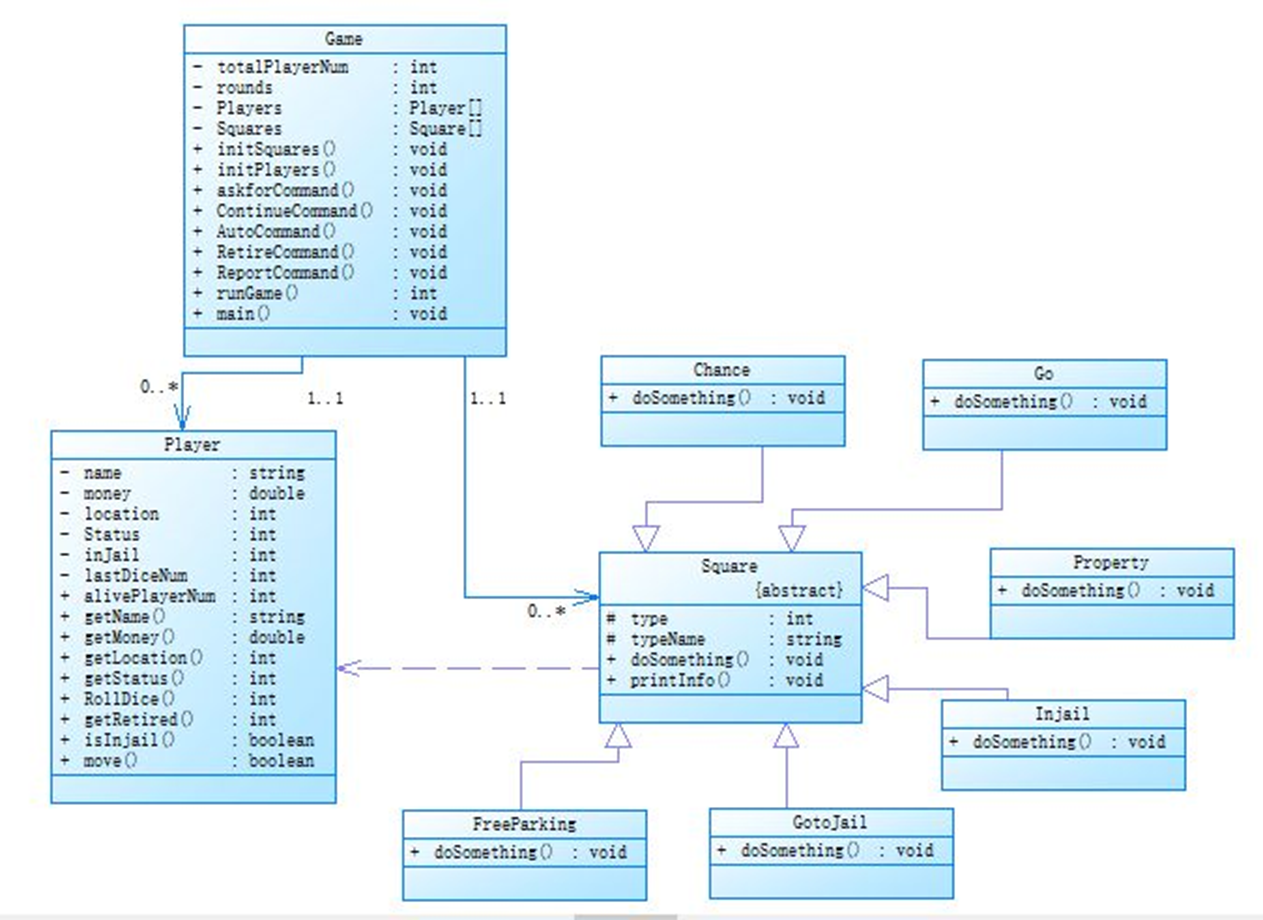
Task: Click the Player[] type in Game
Action: (446, 108)
